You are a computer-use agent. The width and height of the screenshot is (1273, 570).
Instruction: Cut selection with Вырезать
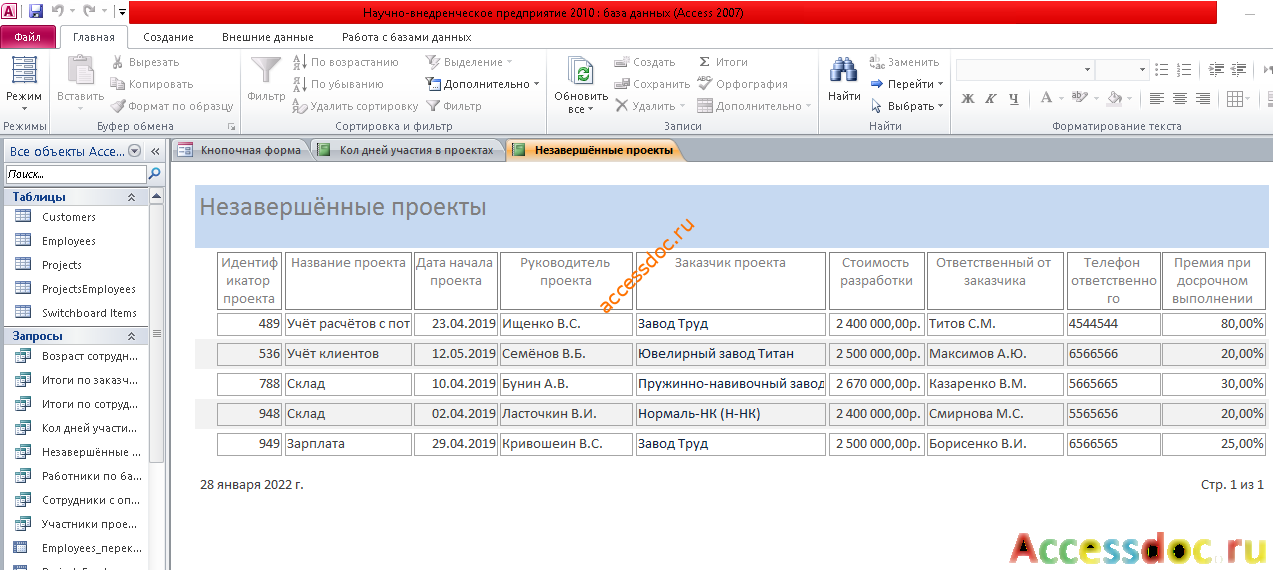click(145, 62)
